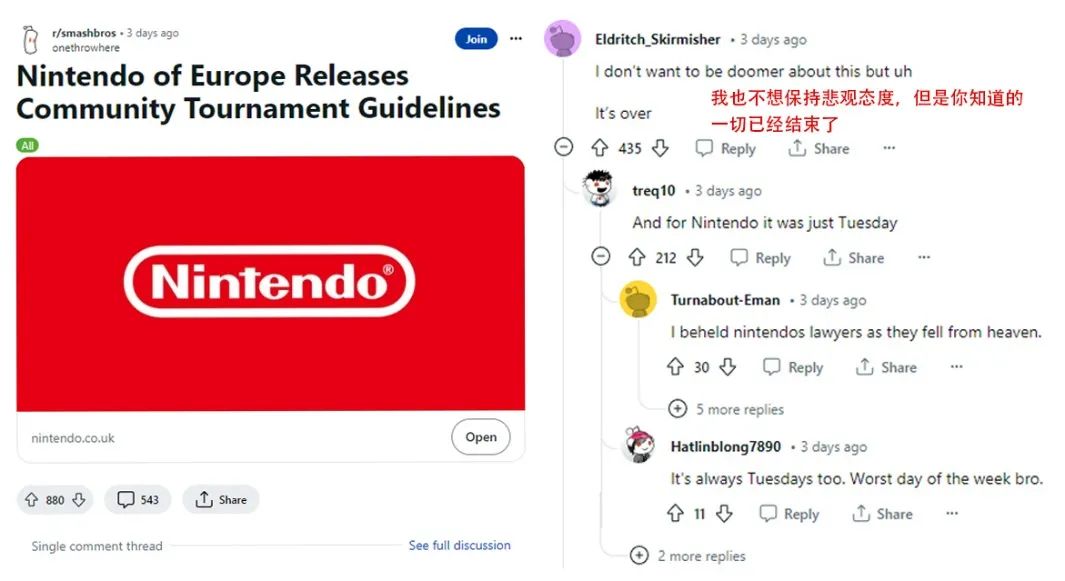Open the nintendo.co.uk link
Viewport: 1065px width, 581px height.
(x=481, y=437)
